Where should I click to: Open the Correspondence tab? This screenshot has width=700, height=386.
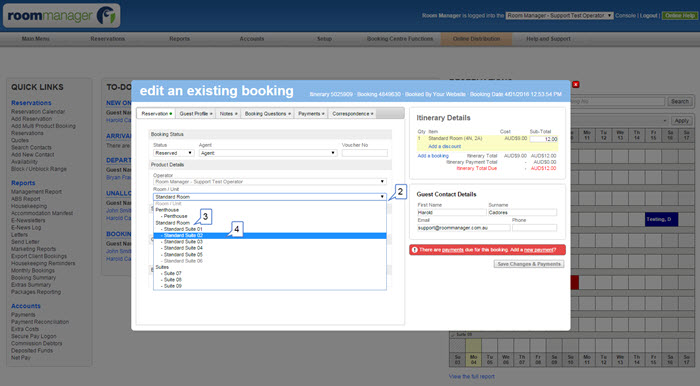click(x=353, y=114)
